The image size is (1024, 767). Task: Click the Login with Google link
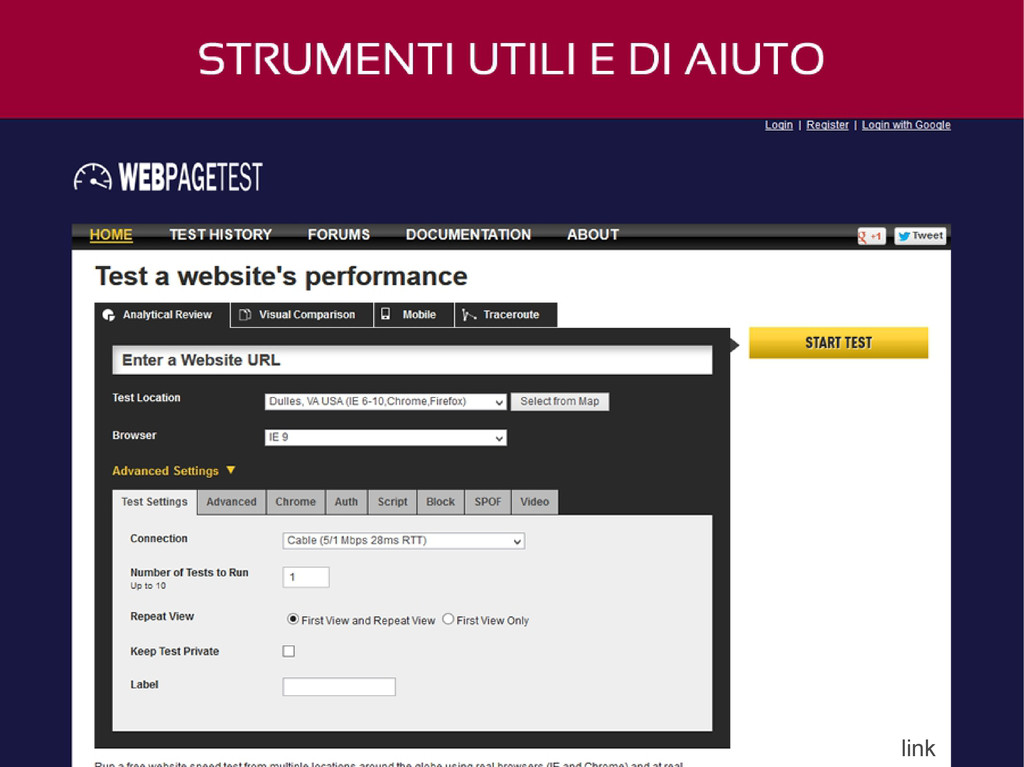906,125
